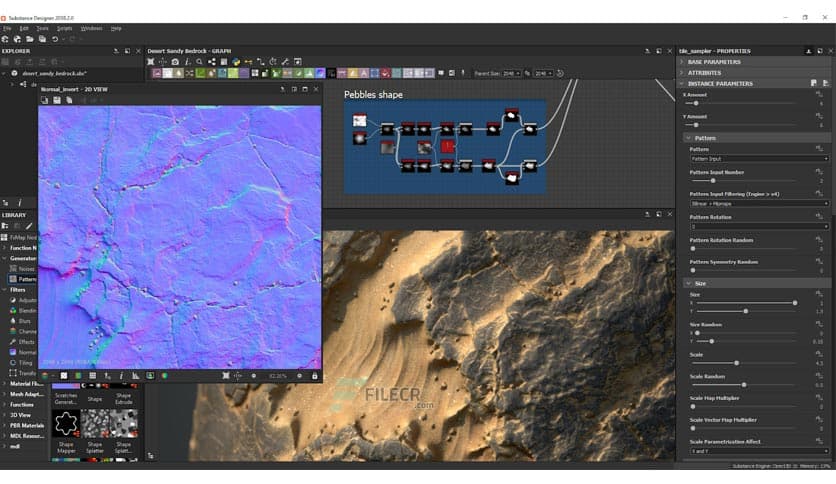The width and height of the screenshot is (836, 484).
Task: Click the Scale Random slider handle
Action: coord(744,385)
